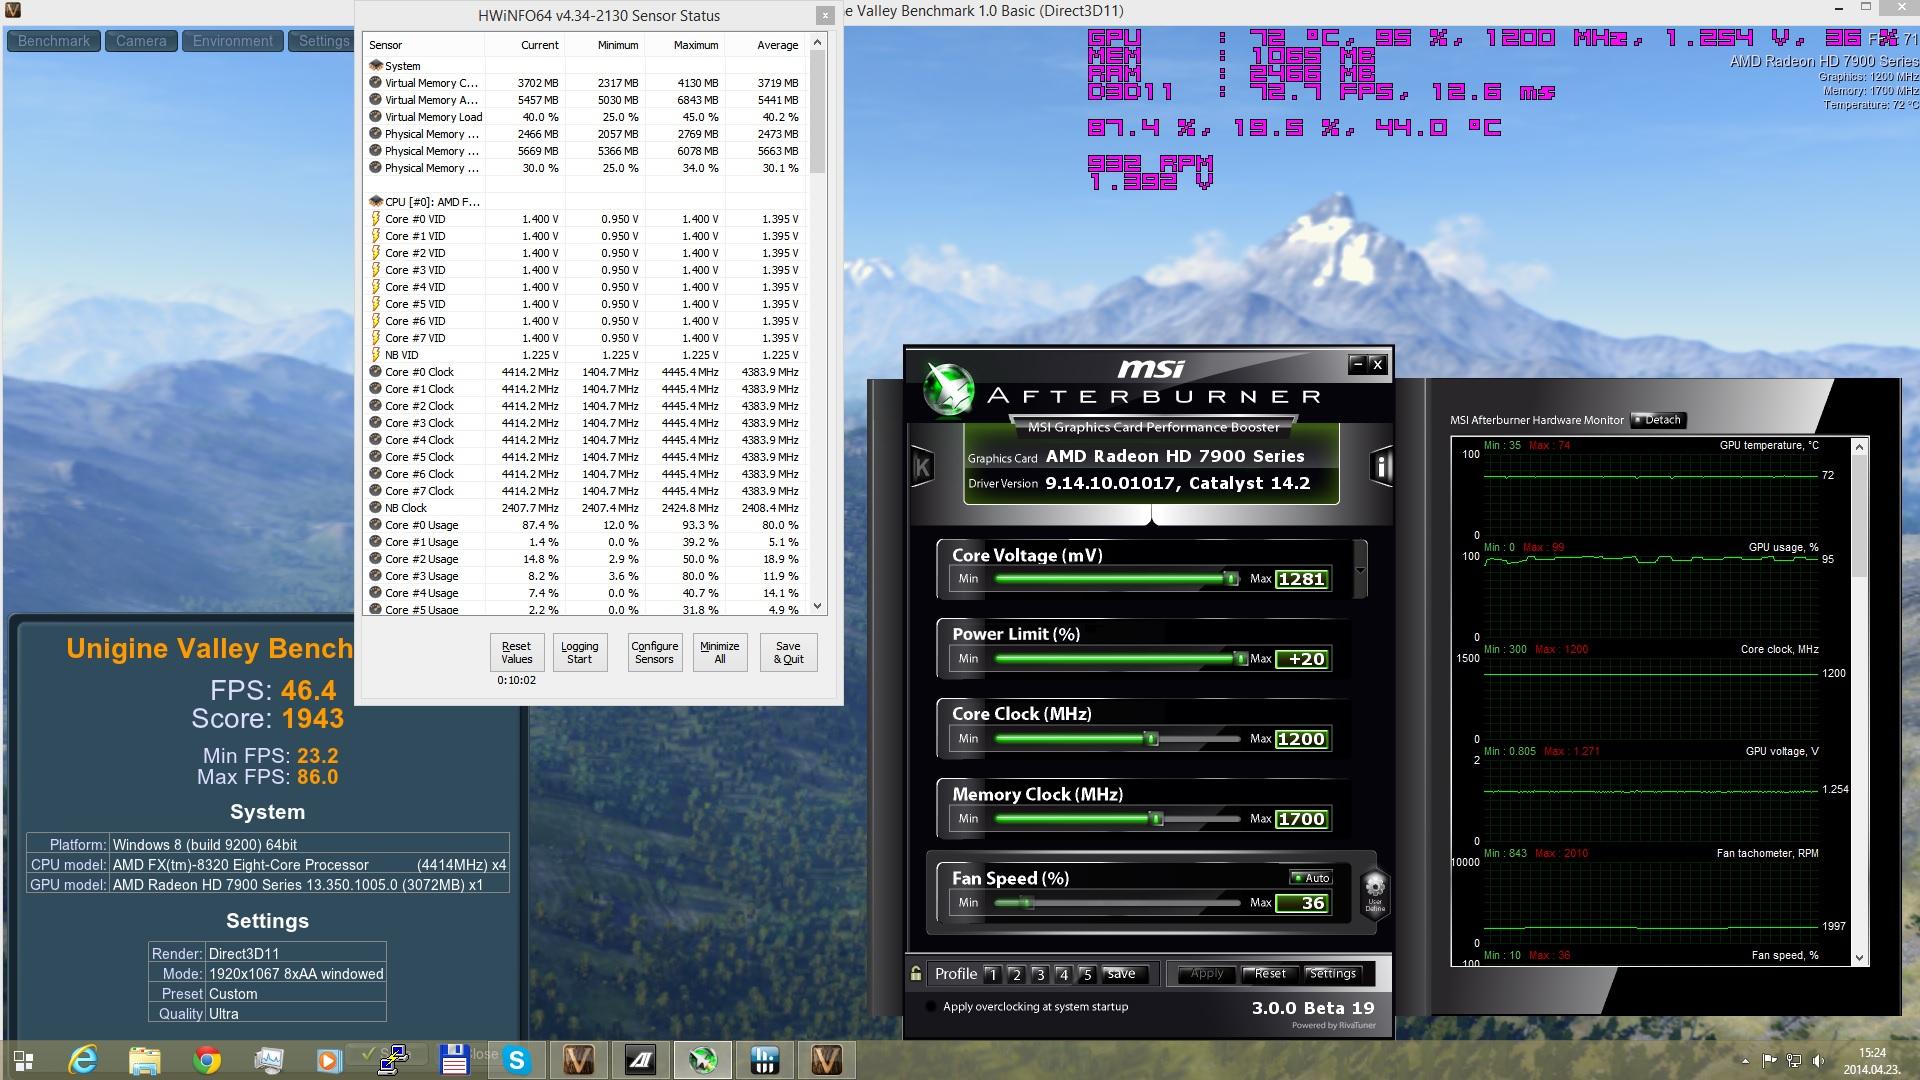The width and height of the screenshot is (1920, 1080).
Task: Switch to MSI Afterburner taskbar icon
Action: (x=703, y=1060)
